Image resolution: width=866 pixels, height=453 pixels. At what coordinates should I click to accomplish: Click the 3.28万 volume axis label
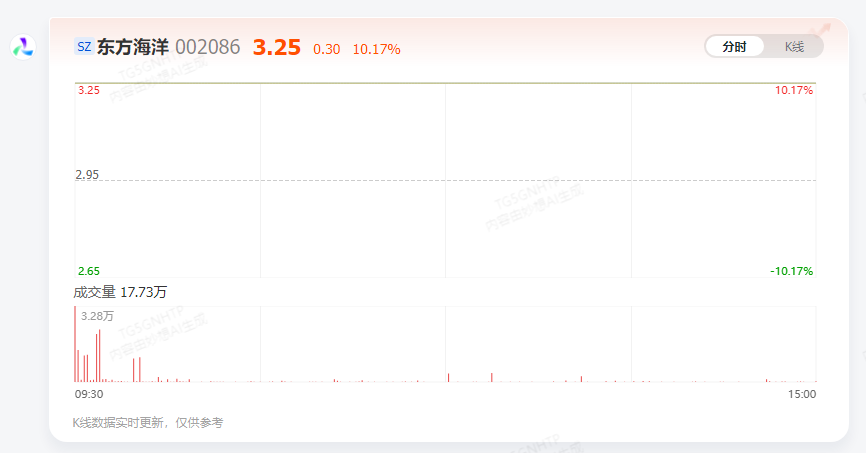[x=97, y=316]
